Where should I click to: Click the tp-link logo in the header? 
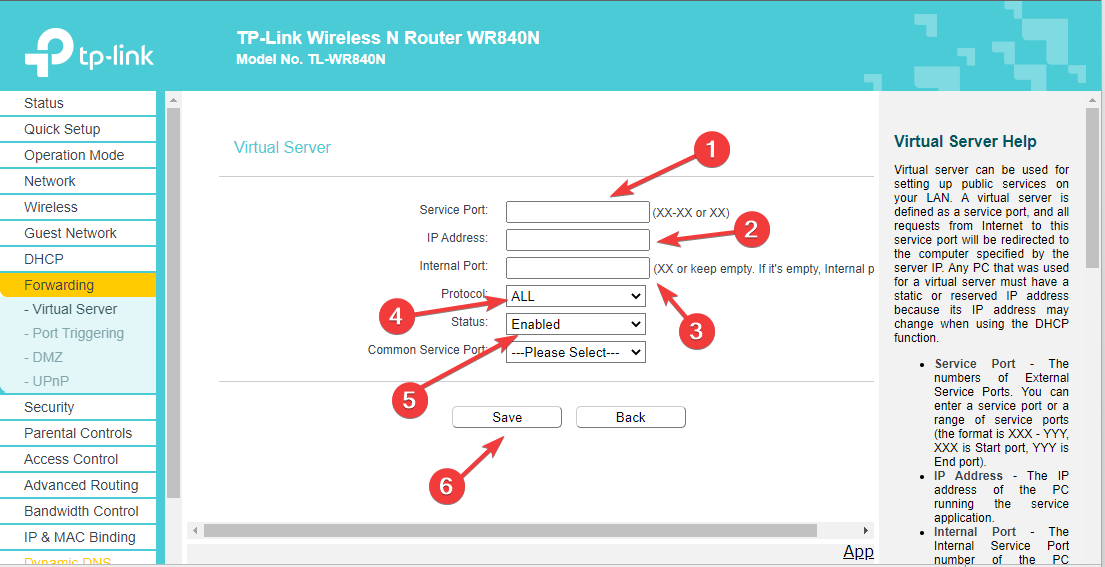click(x=89, y=53)
